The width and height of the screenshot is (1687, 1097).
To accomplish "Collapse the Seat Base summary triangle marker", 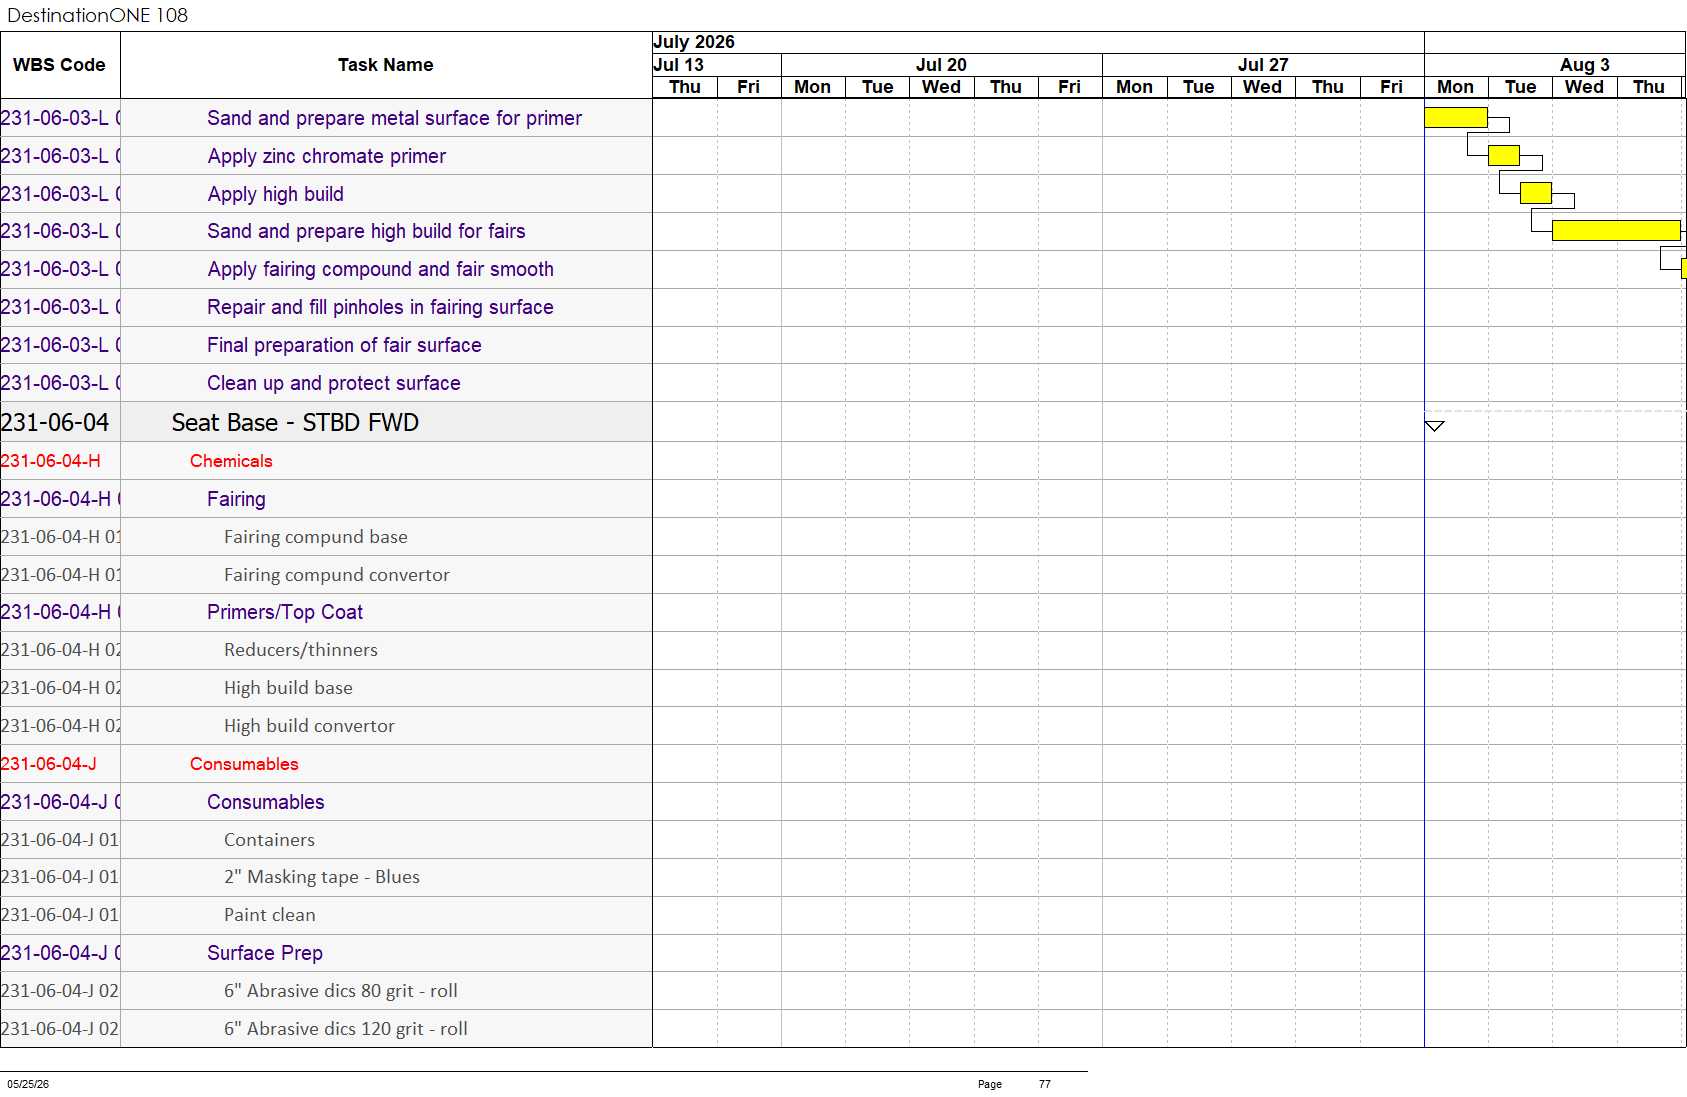I will pyautogui.click(x=1434, y=426).
